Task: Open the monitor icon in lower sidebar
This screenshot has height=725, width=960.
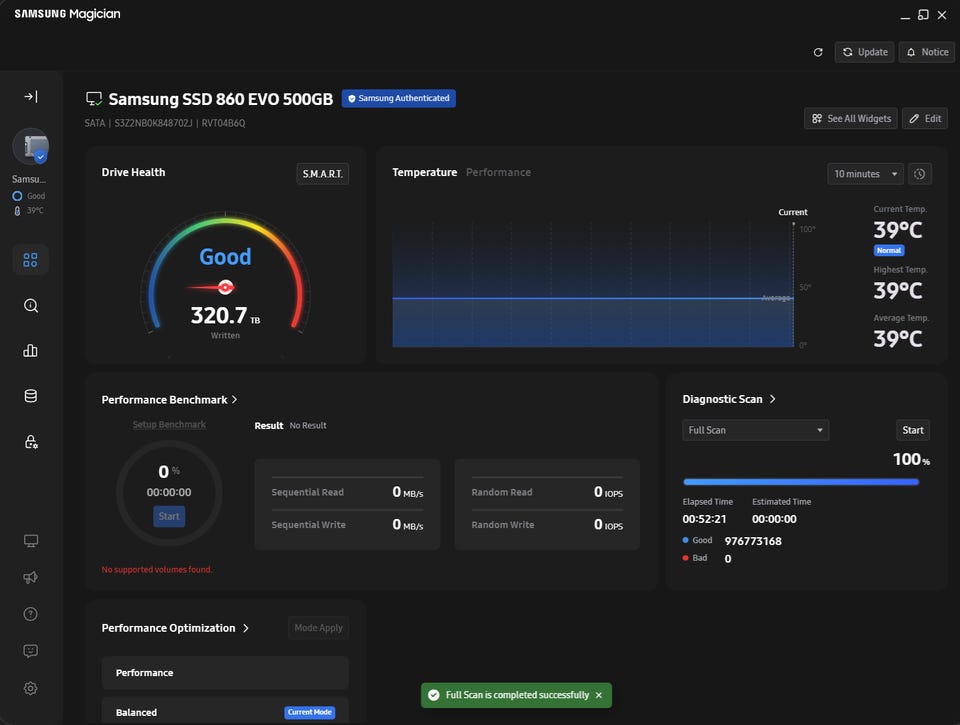Action: [31, 541]
